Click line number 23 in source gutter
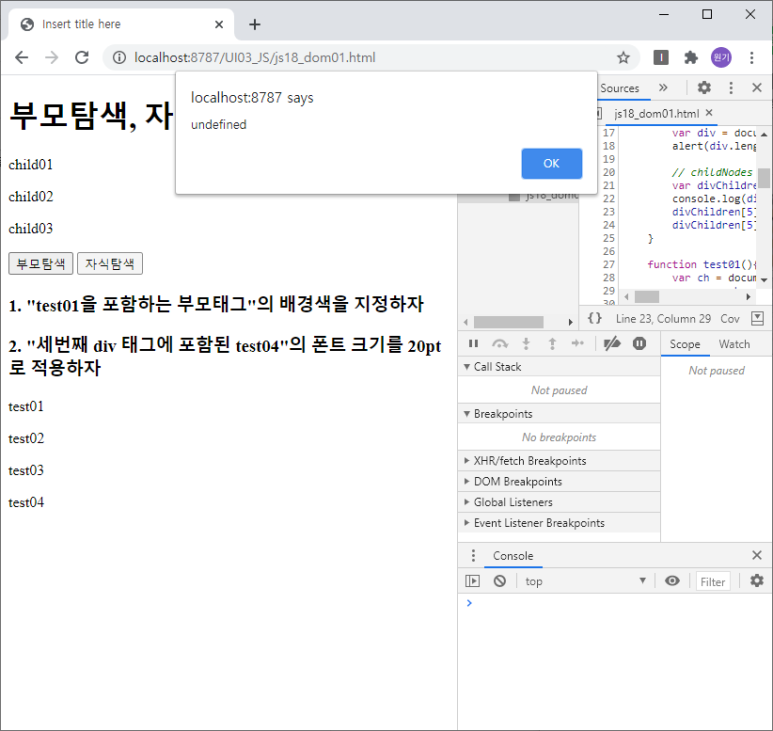Viewport: 773px width, 731px height. (x=609, y=211)
